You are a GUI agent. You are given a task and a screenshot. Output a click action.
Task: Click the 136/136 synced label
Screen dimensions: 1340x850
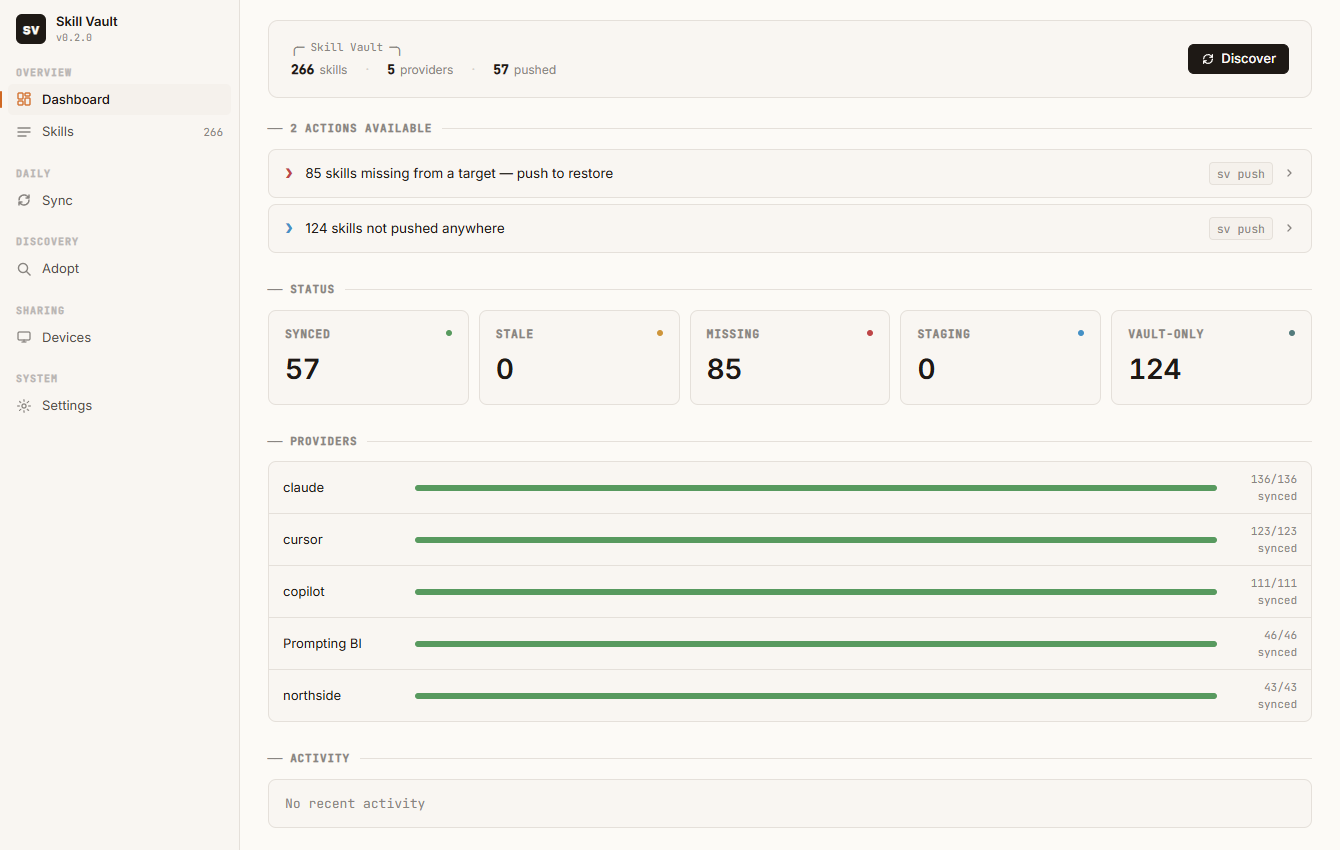pos(1273,488)
